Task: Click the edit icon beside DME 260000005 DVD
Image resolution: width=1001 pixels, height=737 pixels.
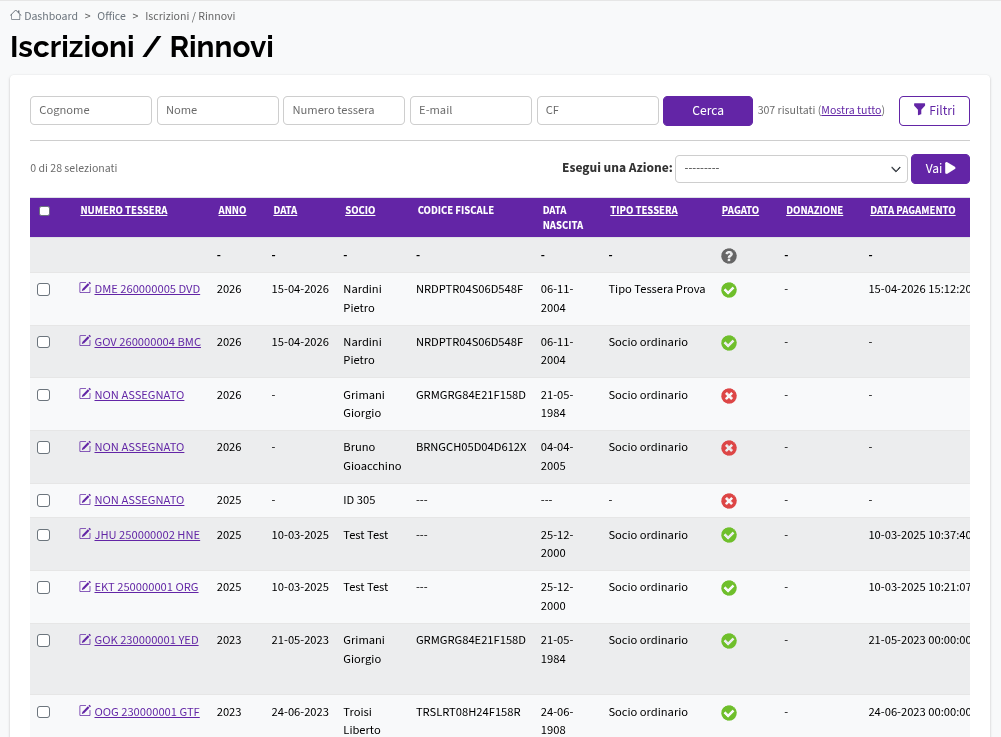Action: (85, 288)
